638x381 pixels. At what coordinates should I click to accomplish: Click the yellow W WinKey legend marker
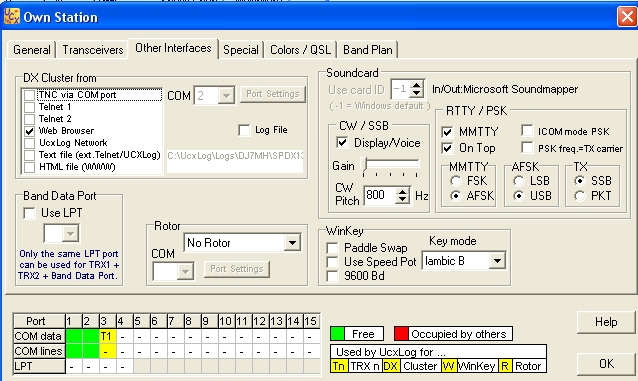pyautogui.click(x=448, y=366)
